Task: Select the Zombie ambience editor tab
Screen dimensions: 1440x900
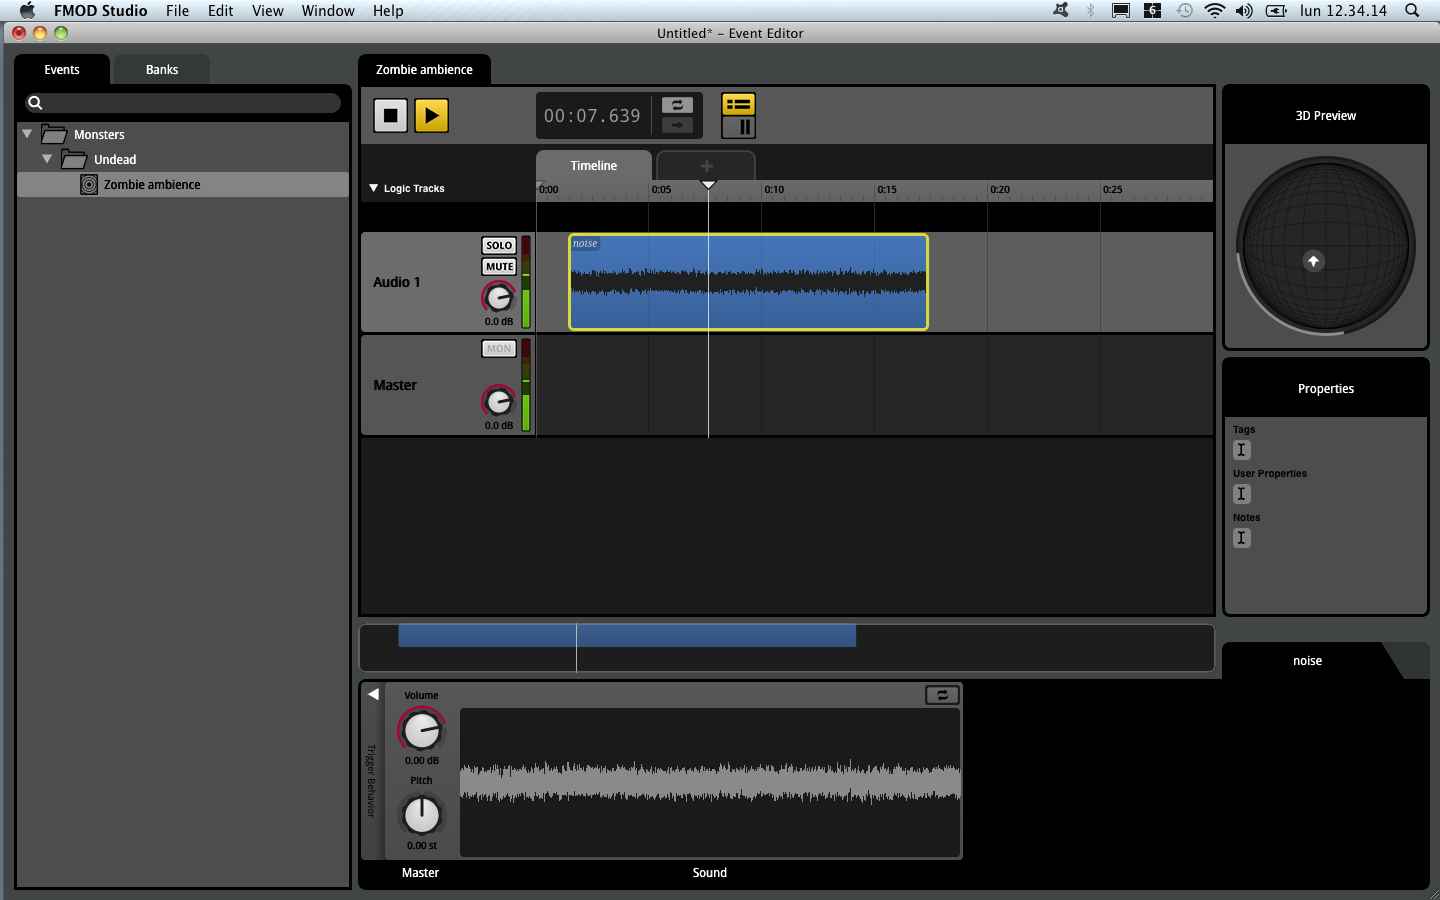Action: (424, 69)
